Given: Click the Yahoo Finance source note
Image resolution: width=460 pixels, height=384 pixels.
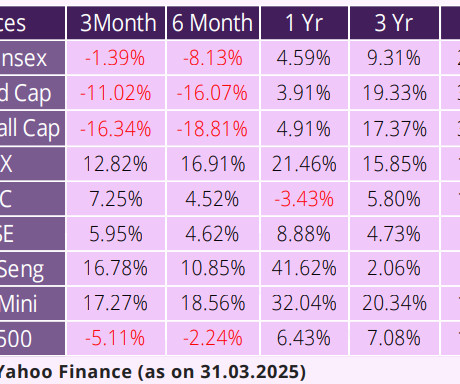Looking at the screenshot, I should coord(152,372).
